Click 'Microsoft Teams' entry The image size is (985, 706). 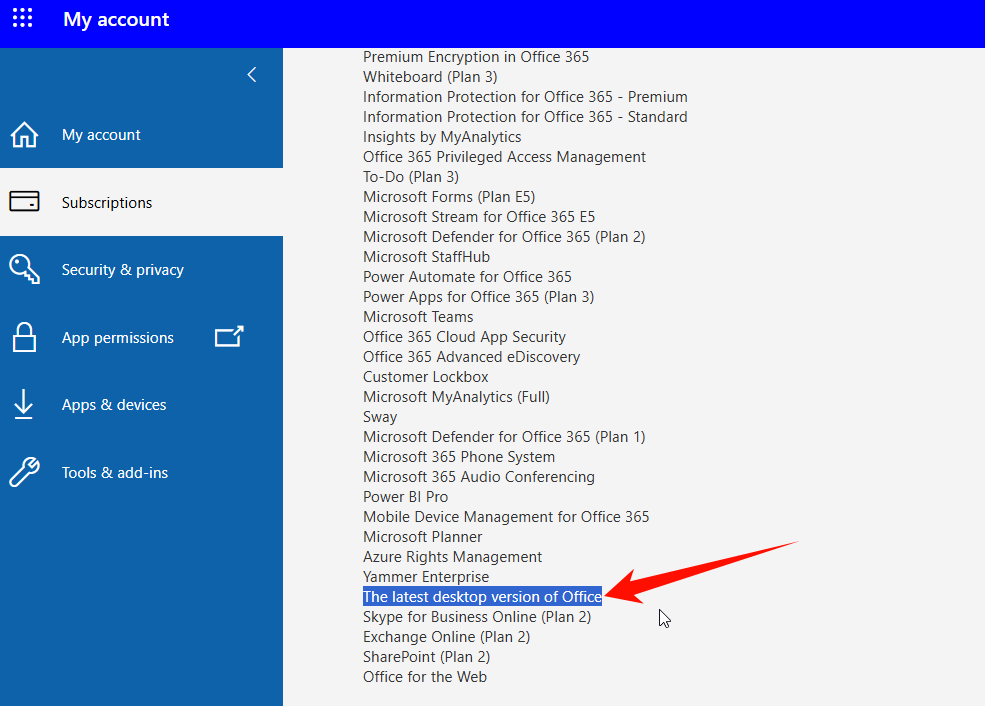tap(418, 317)
